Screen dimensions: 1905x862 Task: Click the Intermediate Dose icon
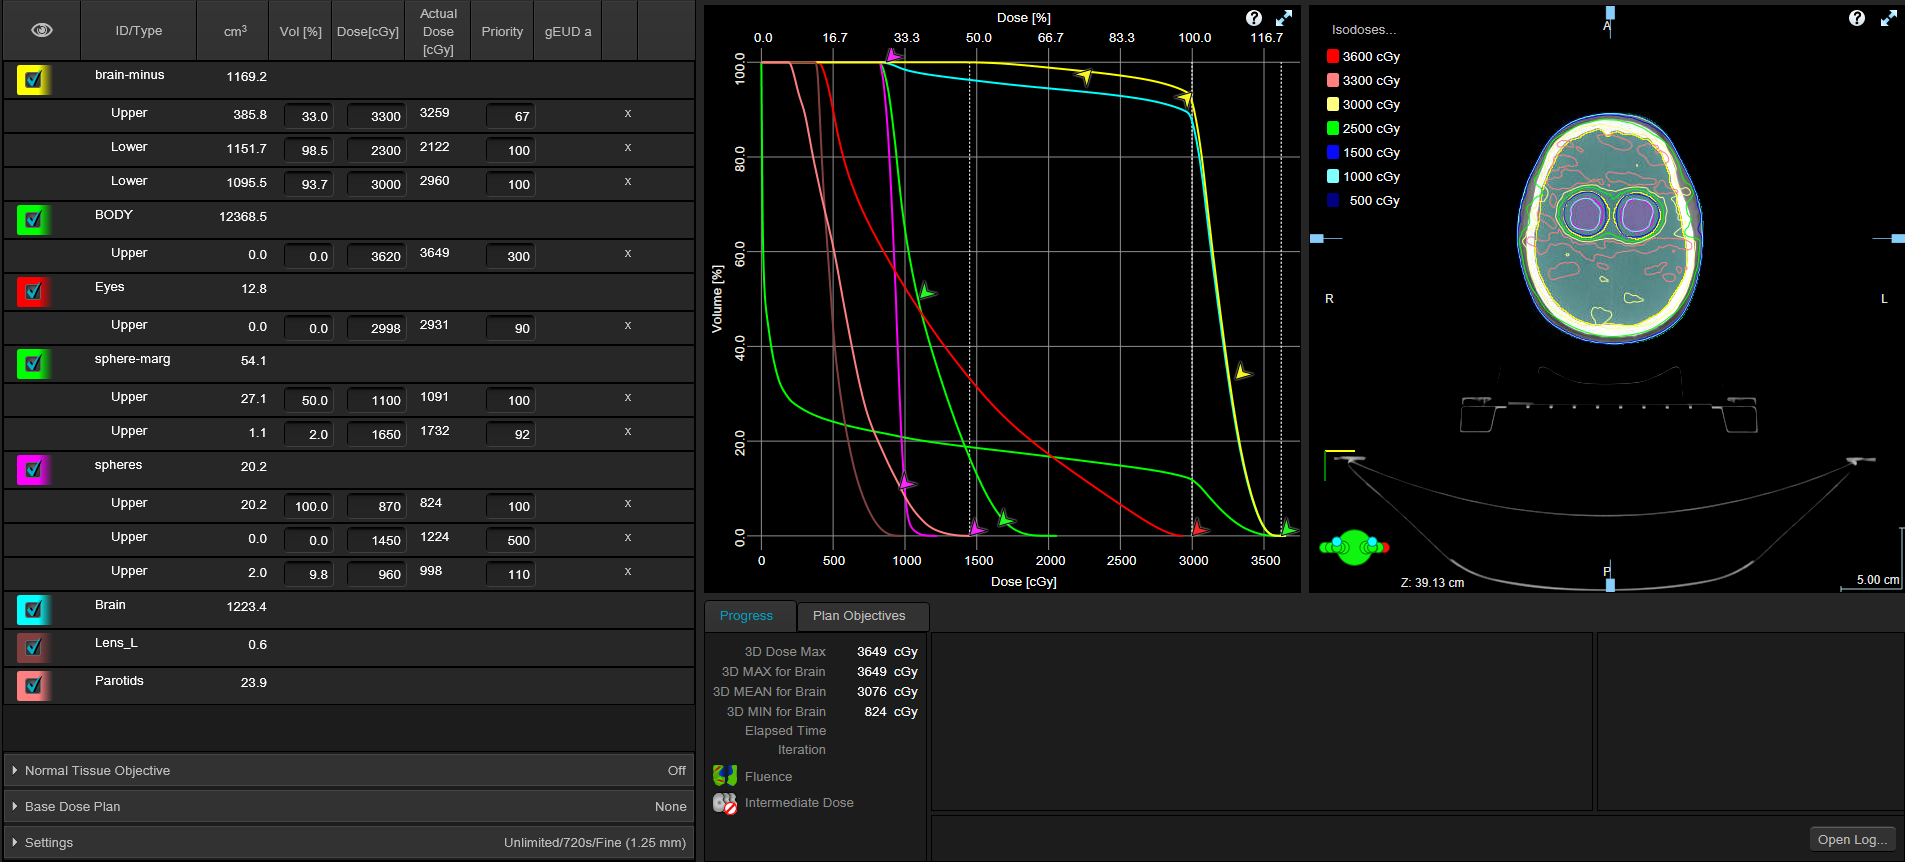(x=725, y=803)
